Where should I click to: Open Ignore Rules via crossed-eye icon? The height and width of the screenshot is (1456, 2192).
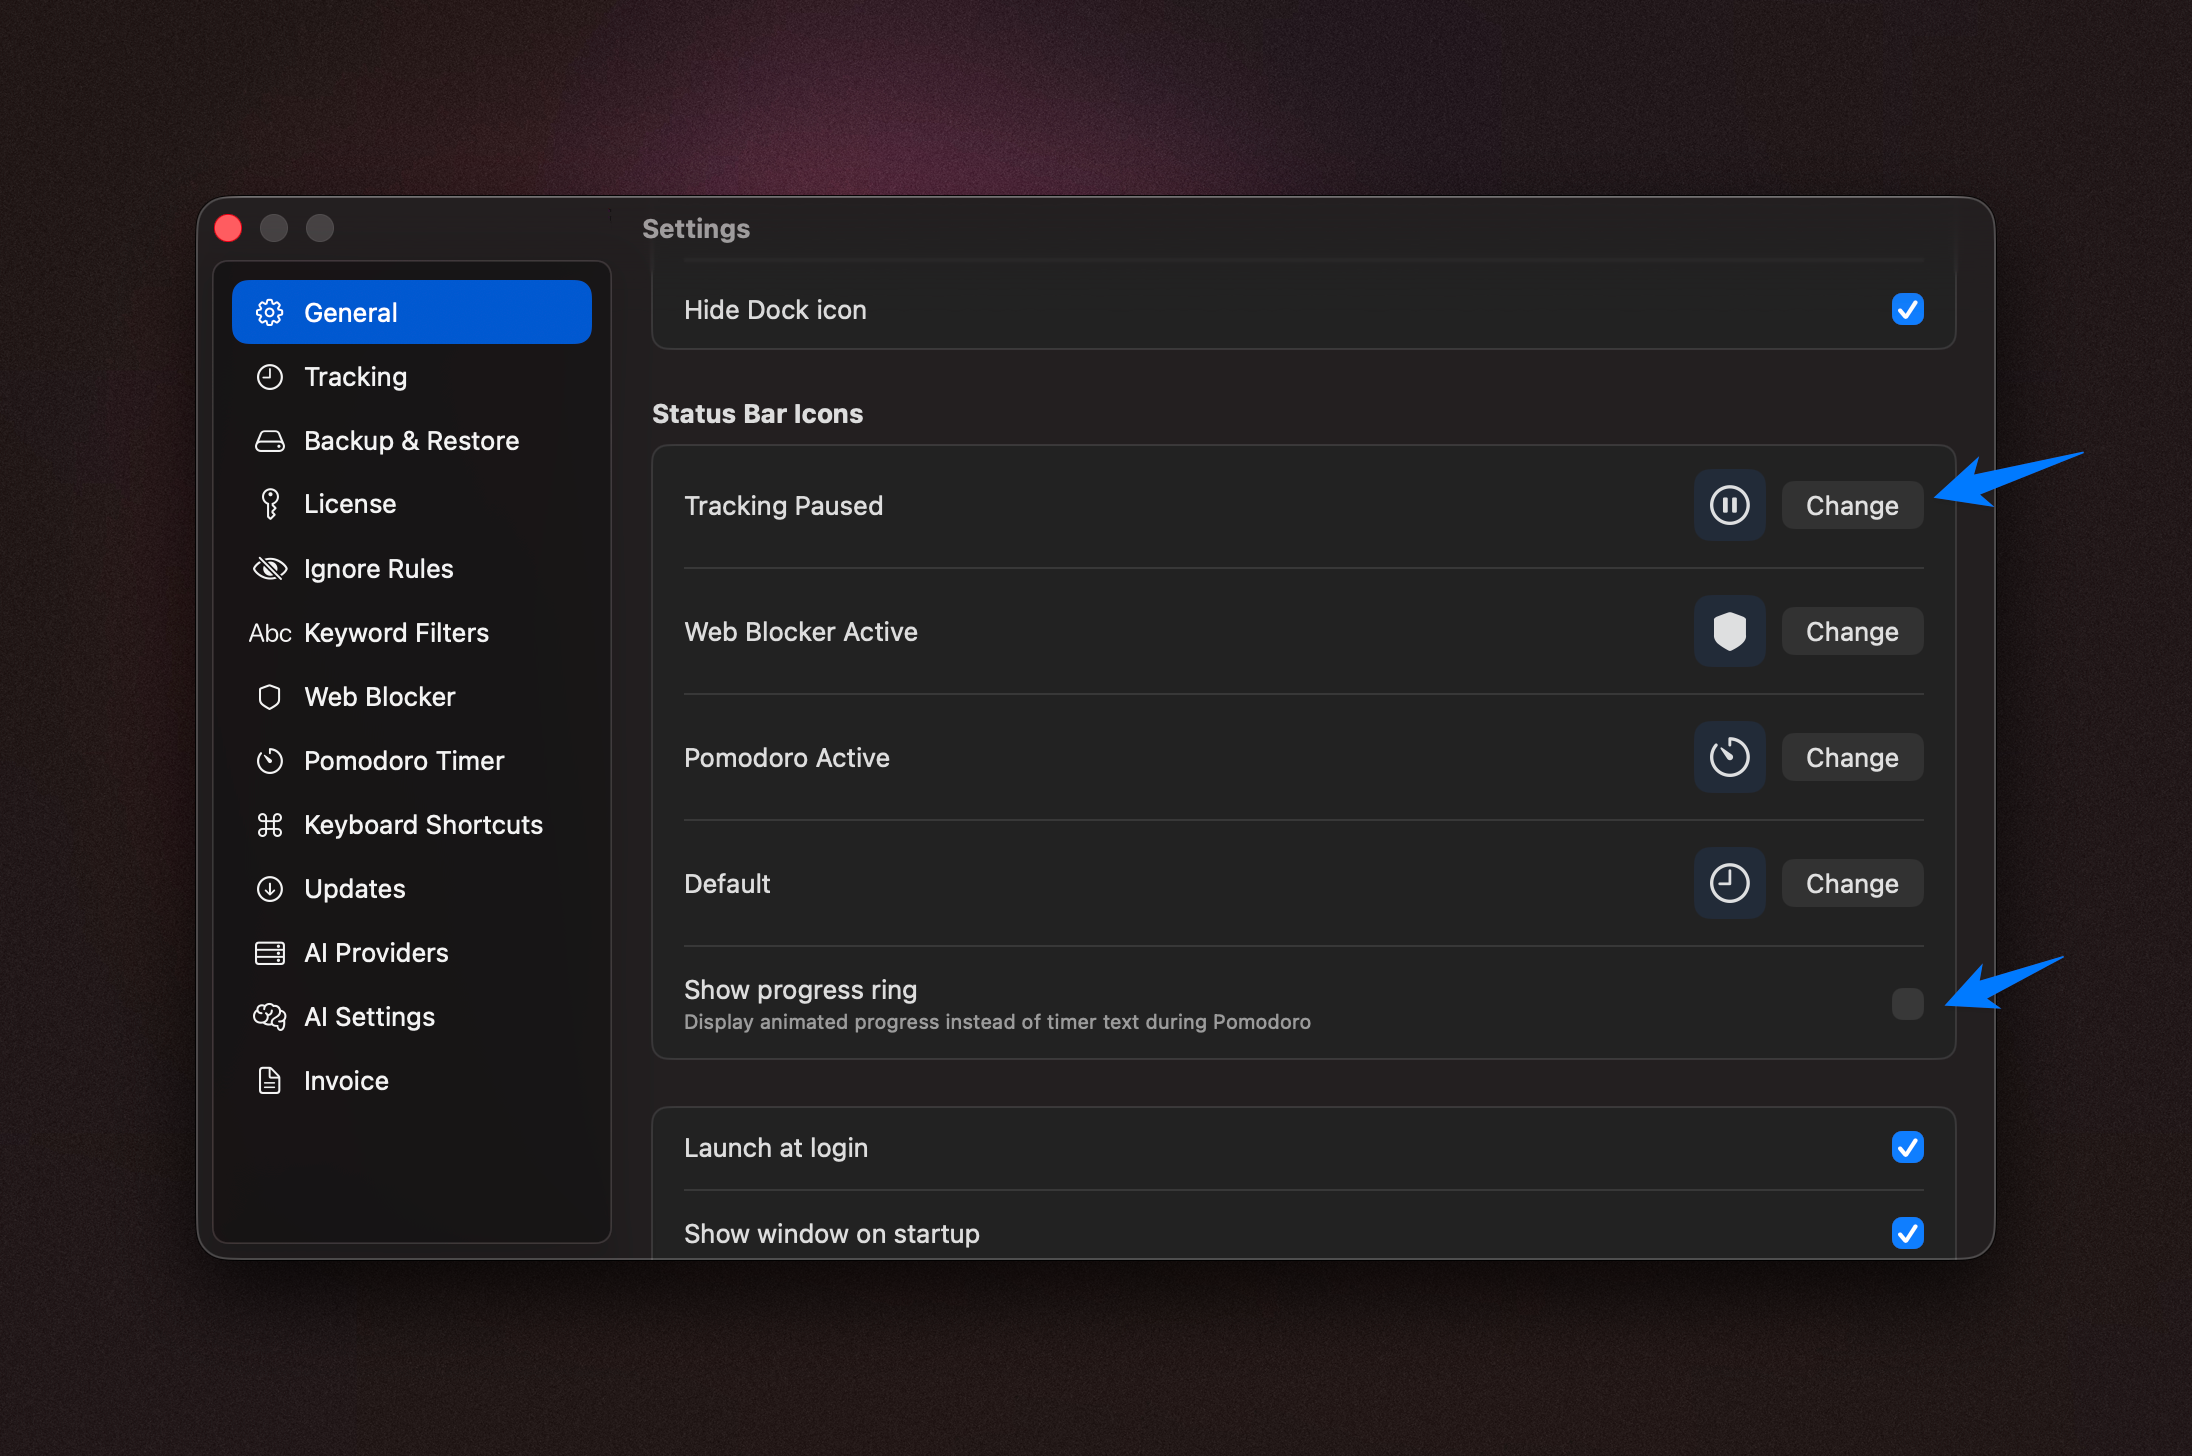pos(270,569)
